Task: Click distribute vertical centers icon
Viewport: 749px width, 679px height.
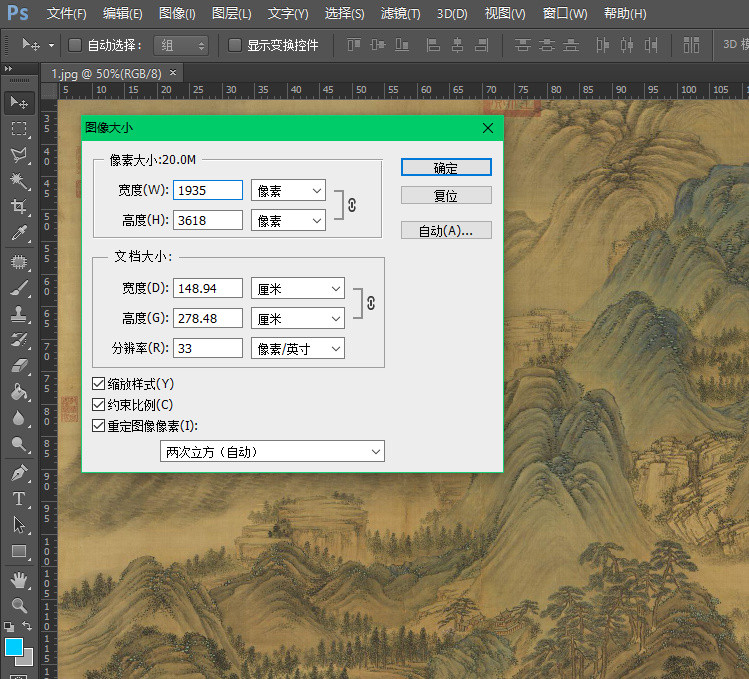Action: (x=546, y=45)
